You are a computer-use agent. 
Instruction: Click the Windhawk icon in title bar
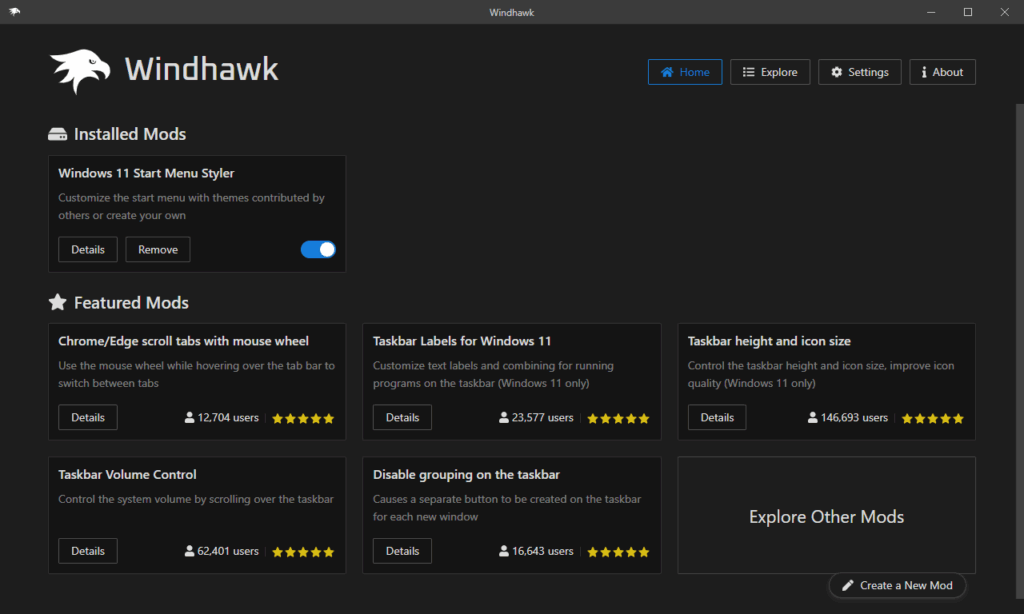(14, 12)
